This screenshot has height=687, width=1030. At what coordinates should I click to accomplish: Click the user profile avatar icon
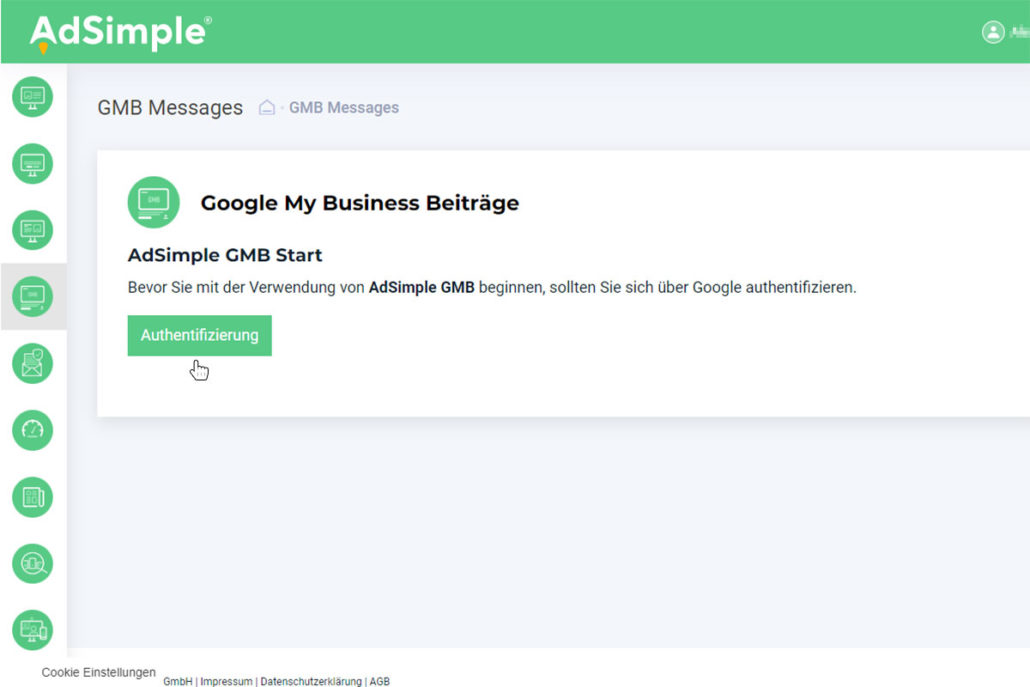pyautogui.click(x=993, y=32)
